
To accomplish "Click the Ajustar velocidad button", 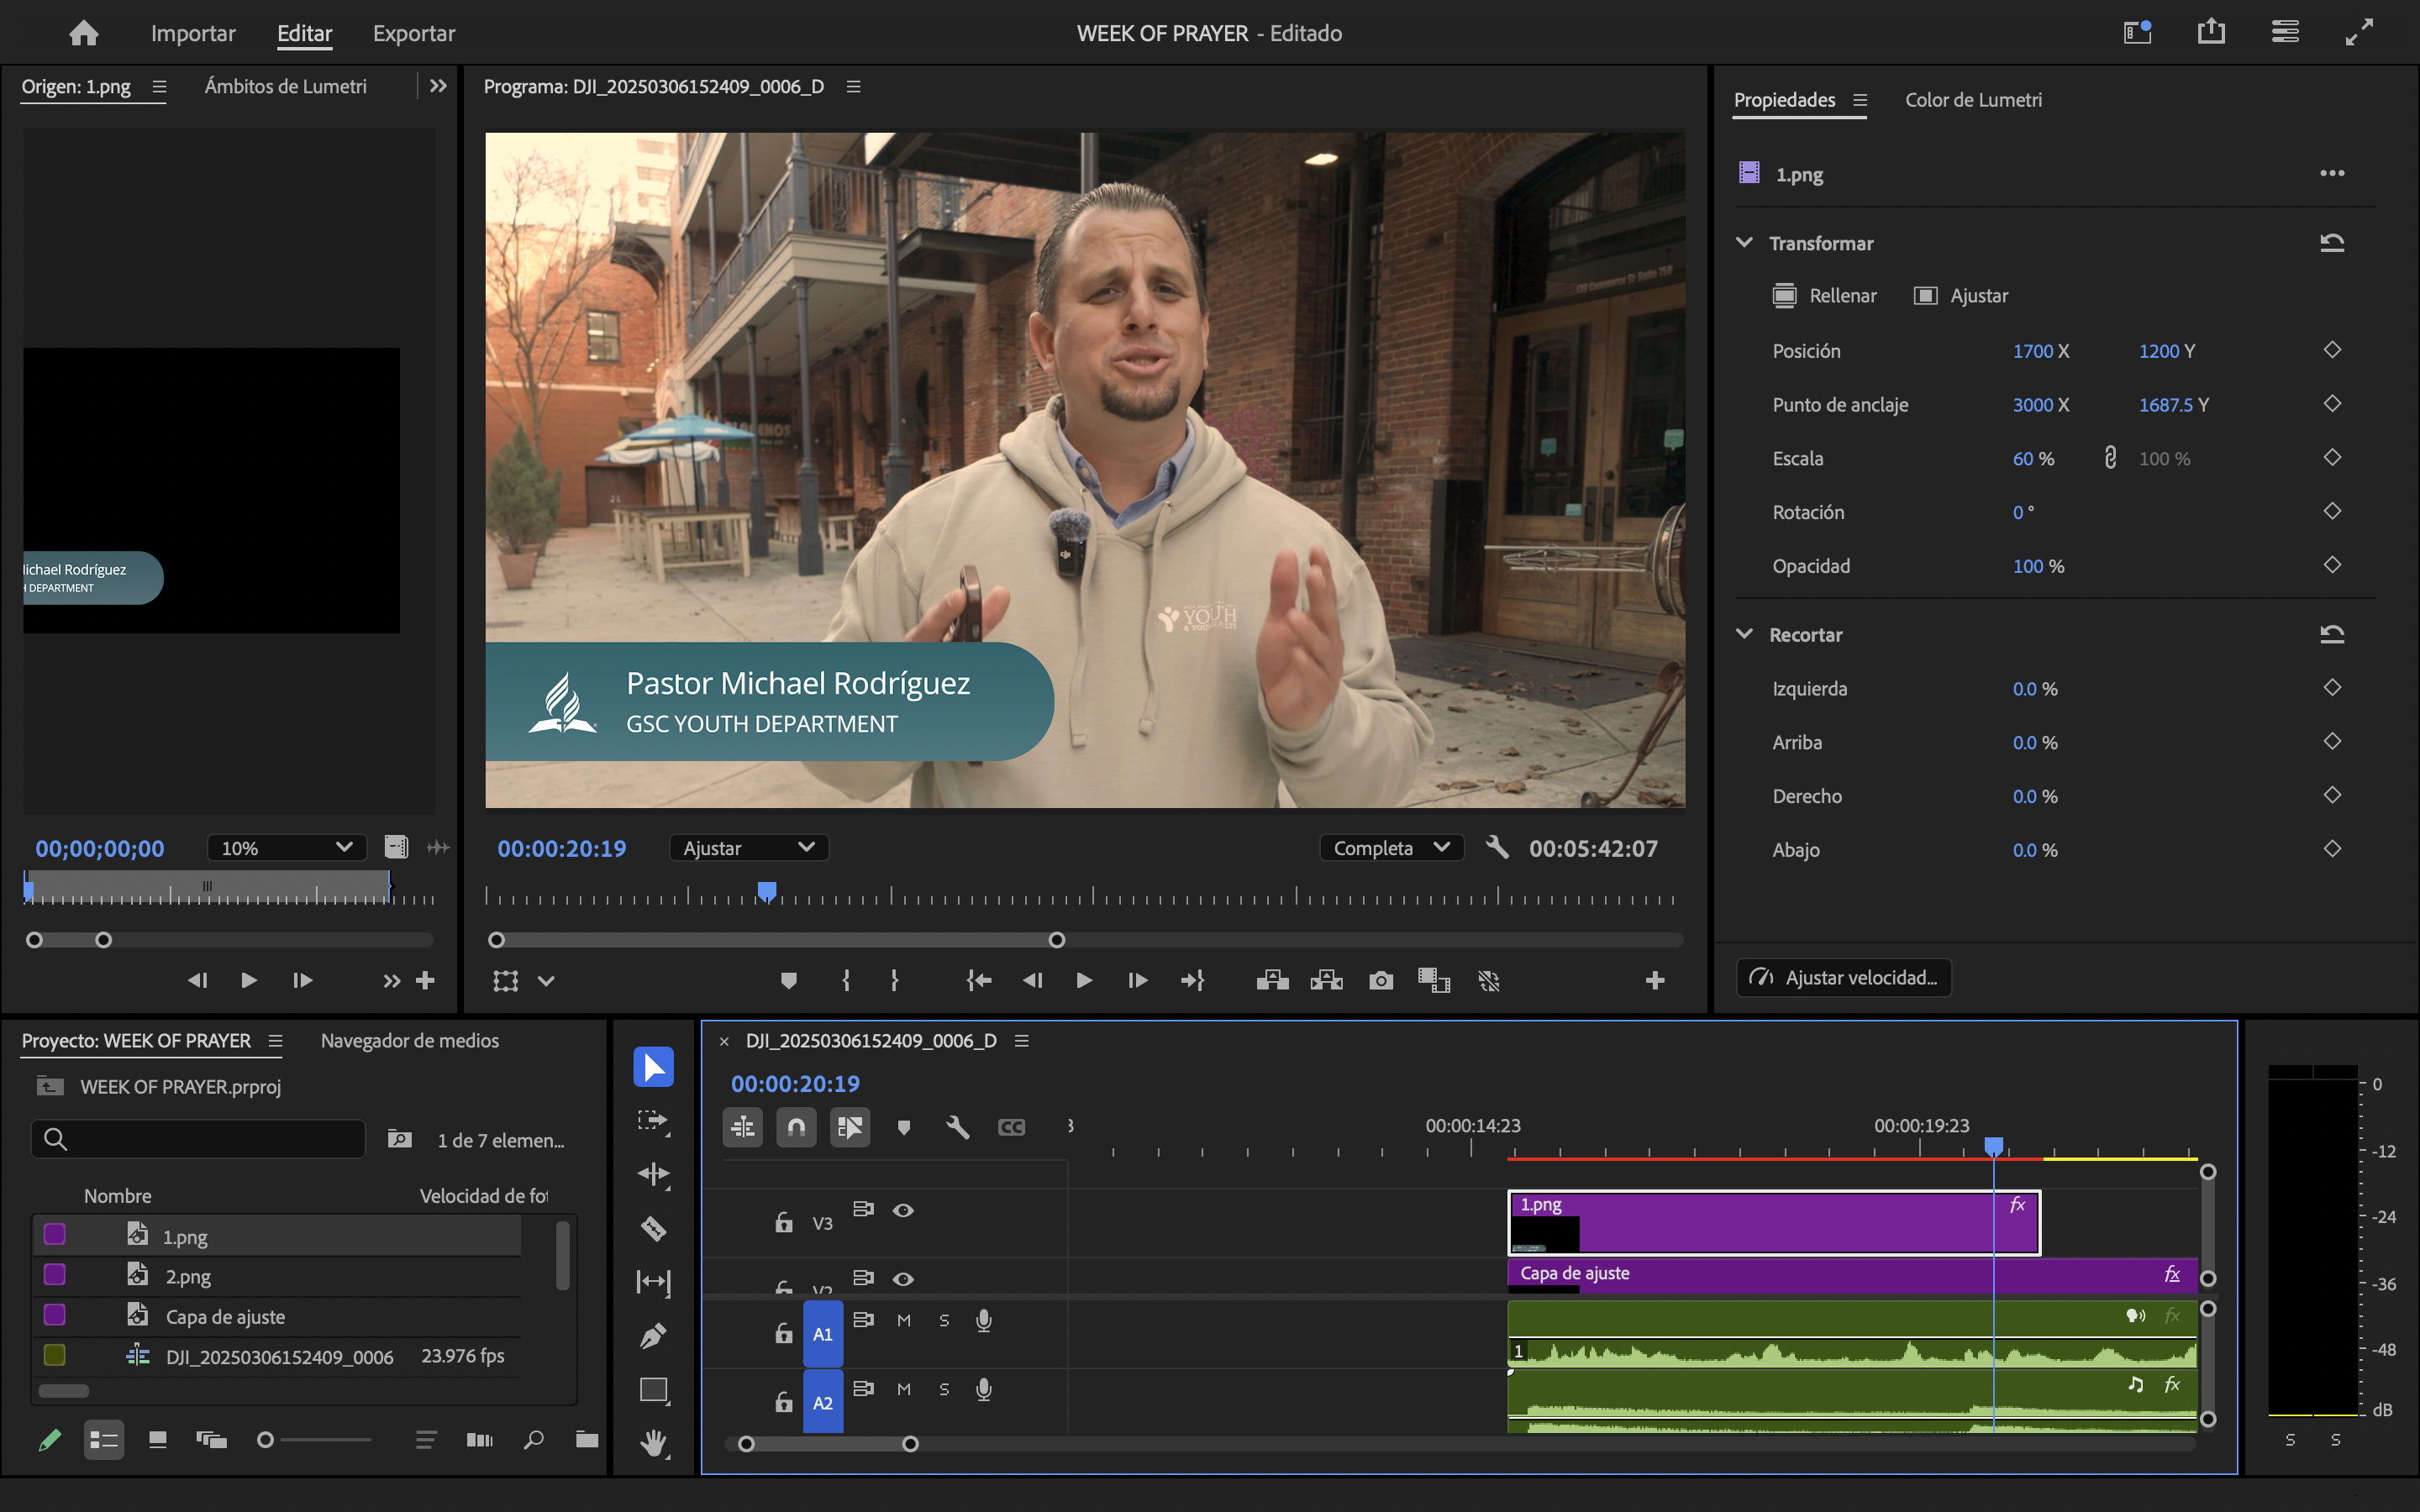I will [x=1844, y=978].
